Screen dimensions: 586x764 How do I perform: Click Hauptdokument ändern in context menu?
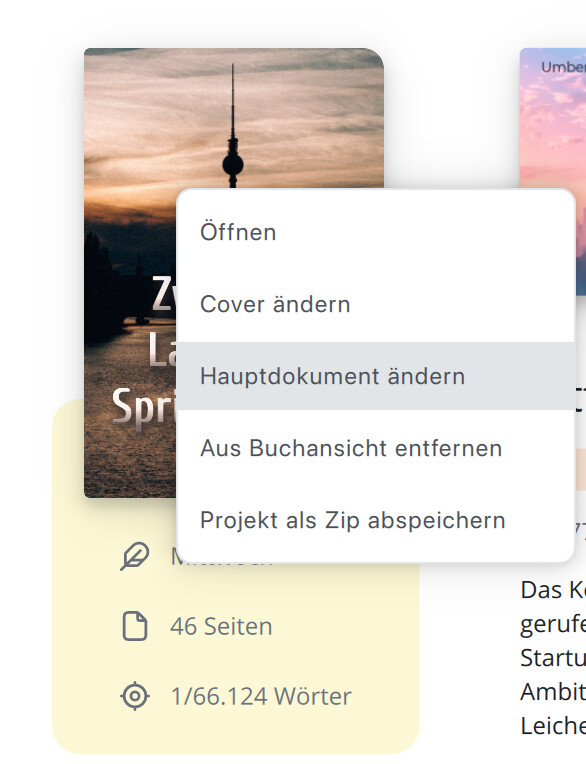click(376, 376)
